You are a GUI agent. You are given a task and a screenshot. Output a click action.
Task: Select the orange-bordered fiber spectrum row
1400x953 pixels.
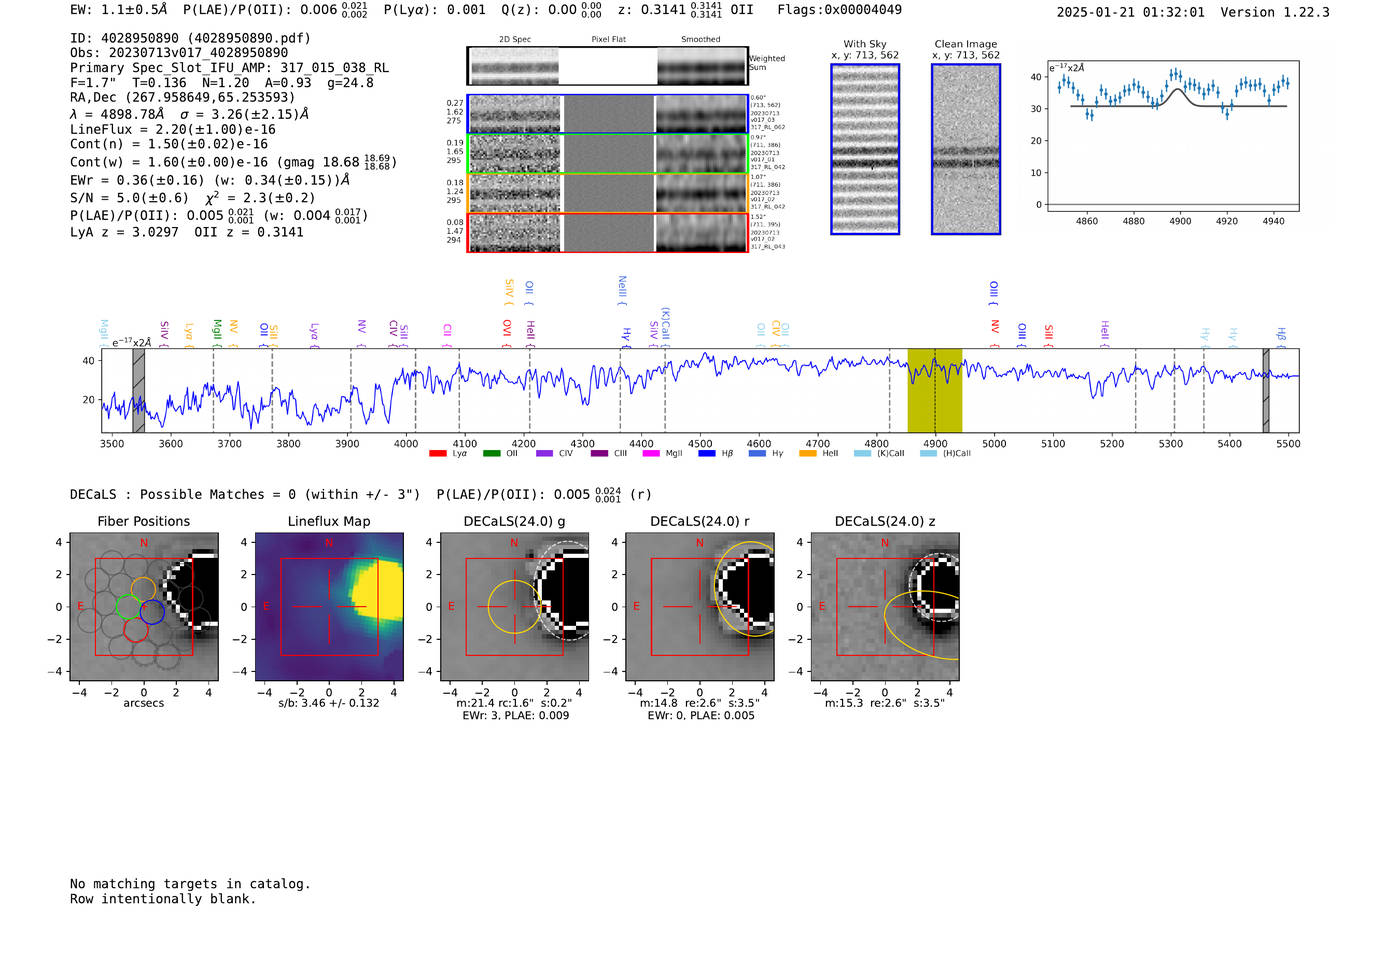coord(608,193)
